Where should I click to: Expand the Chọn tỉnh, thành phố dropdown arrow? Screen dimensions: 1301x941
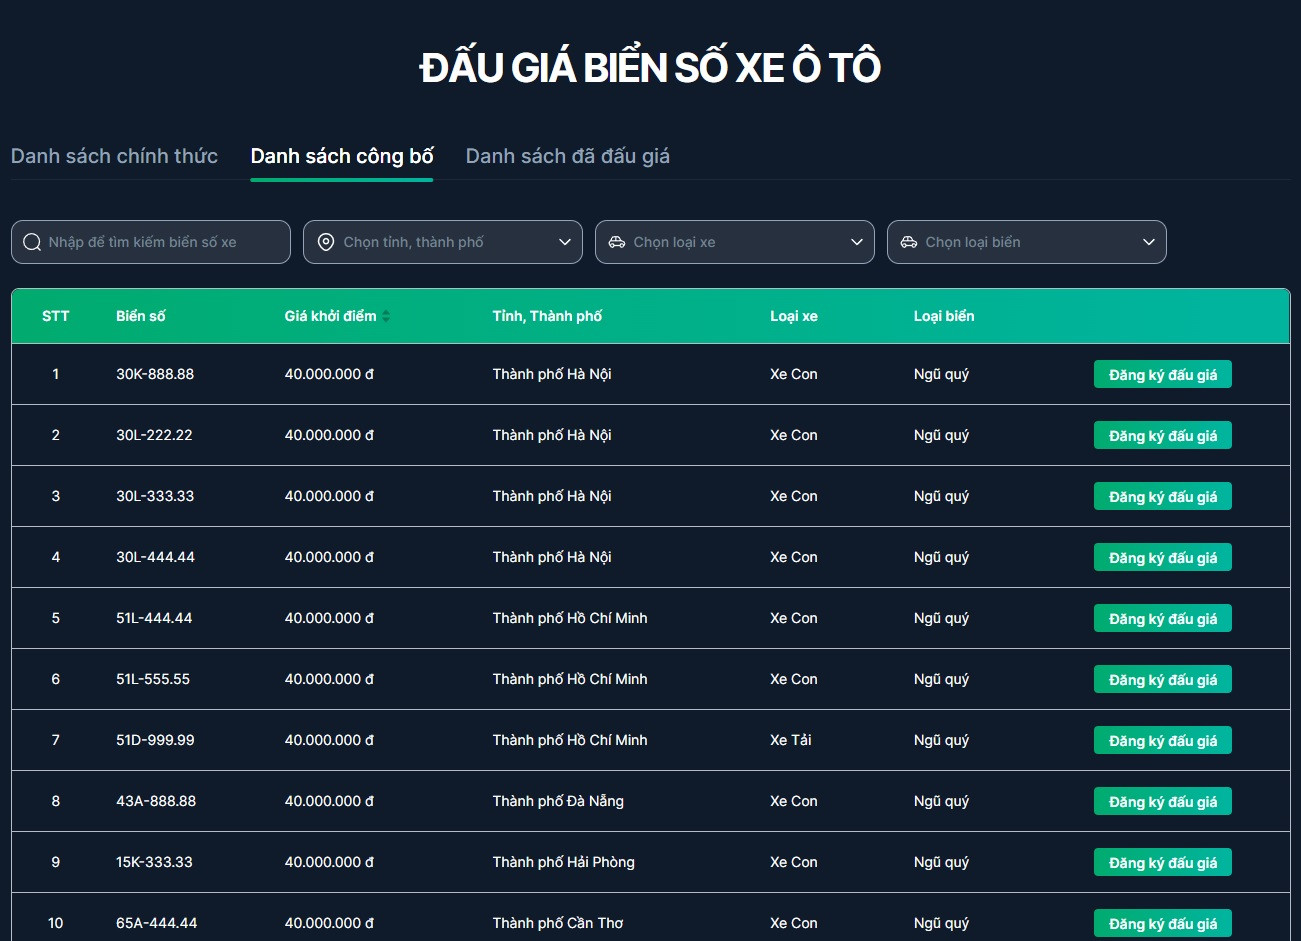coord(565,242)
